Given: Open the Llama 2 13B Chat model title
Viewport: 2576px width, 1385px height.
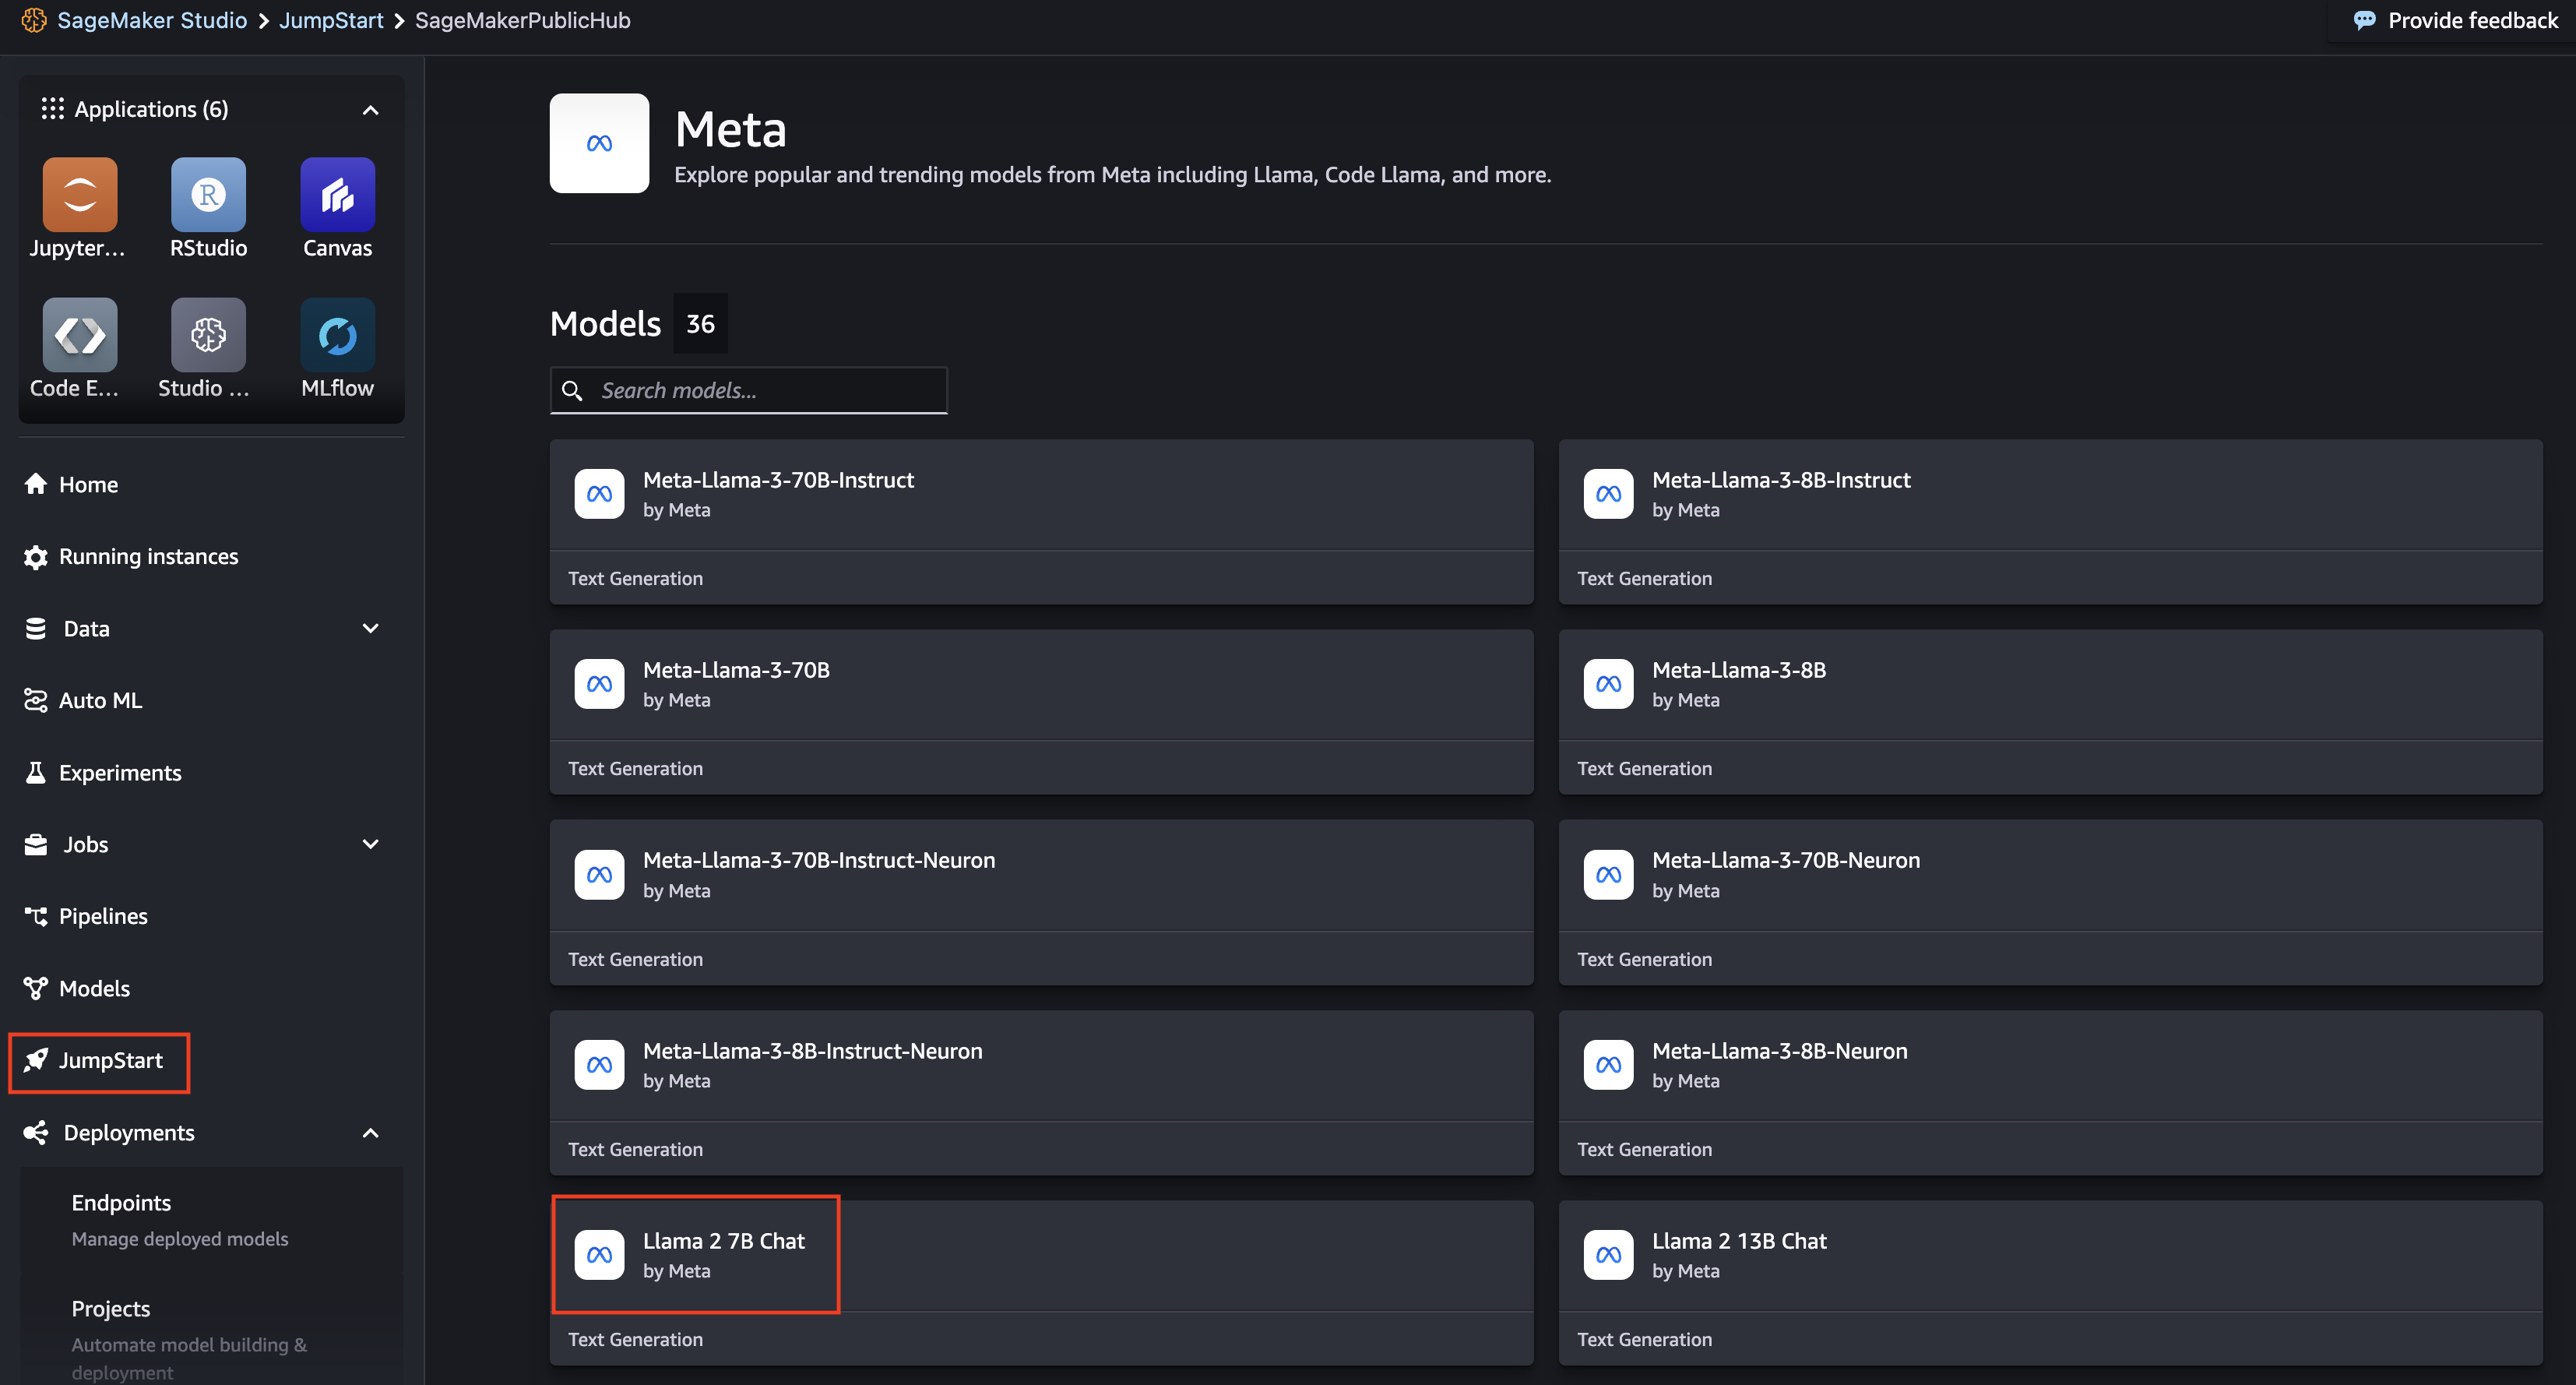Looking at the screenshot, I should coord(1739,1241).
